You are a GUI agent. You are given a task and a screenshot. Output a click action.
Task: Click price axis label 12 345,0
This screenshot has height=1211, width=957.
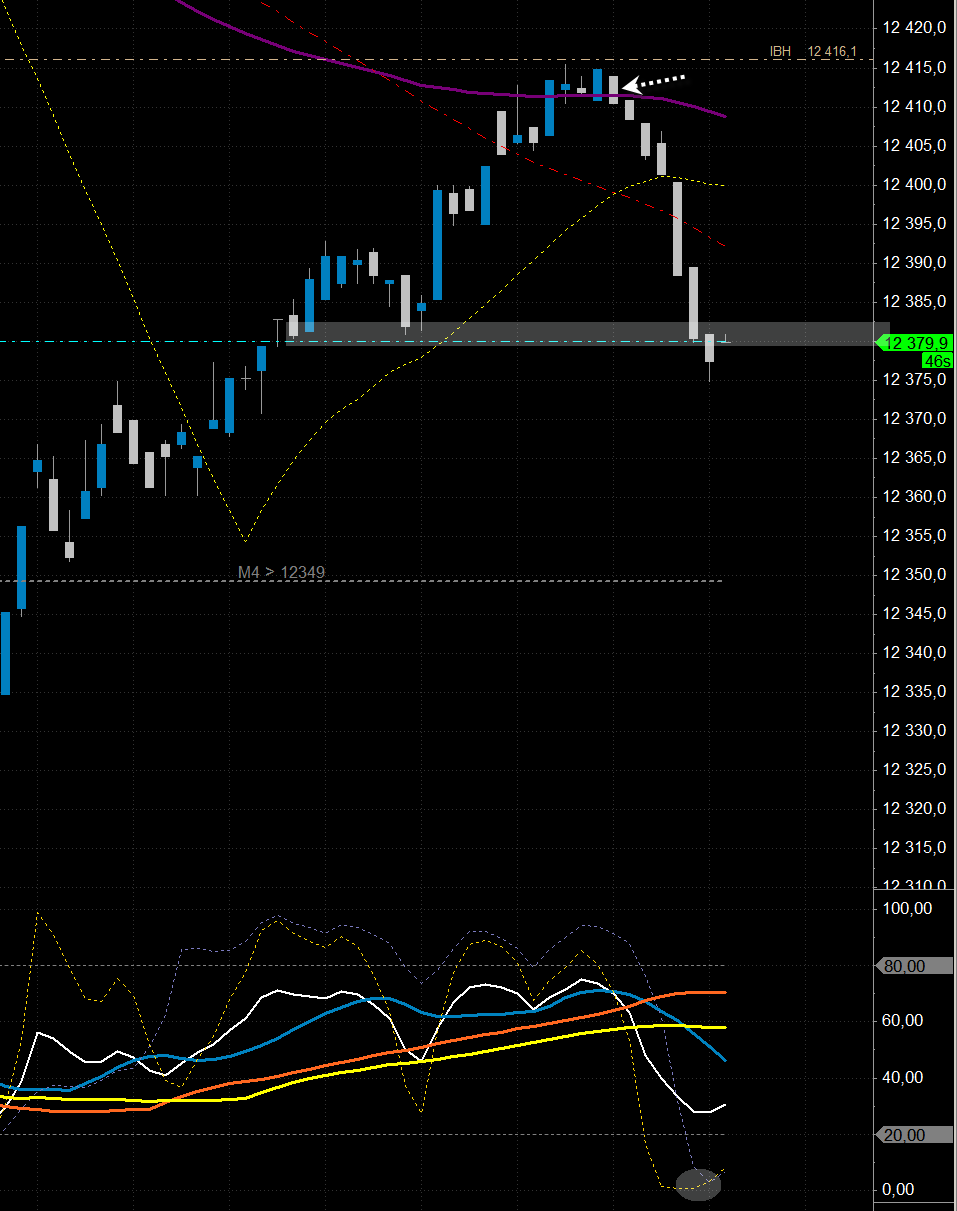[914, 614]
